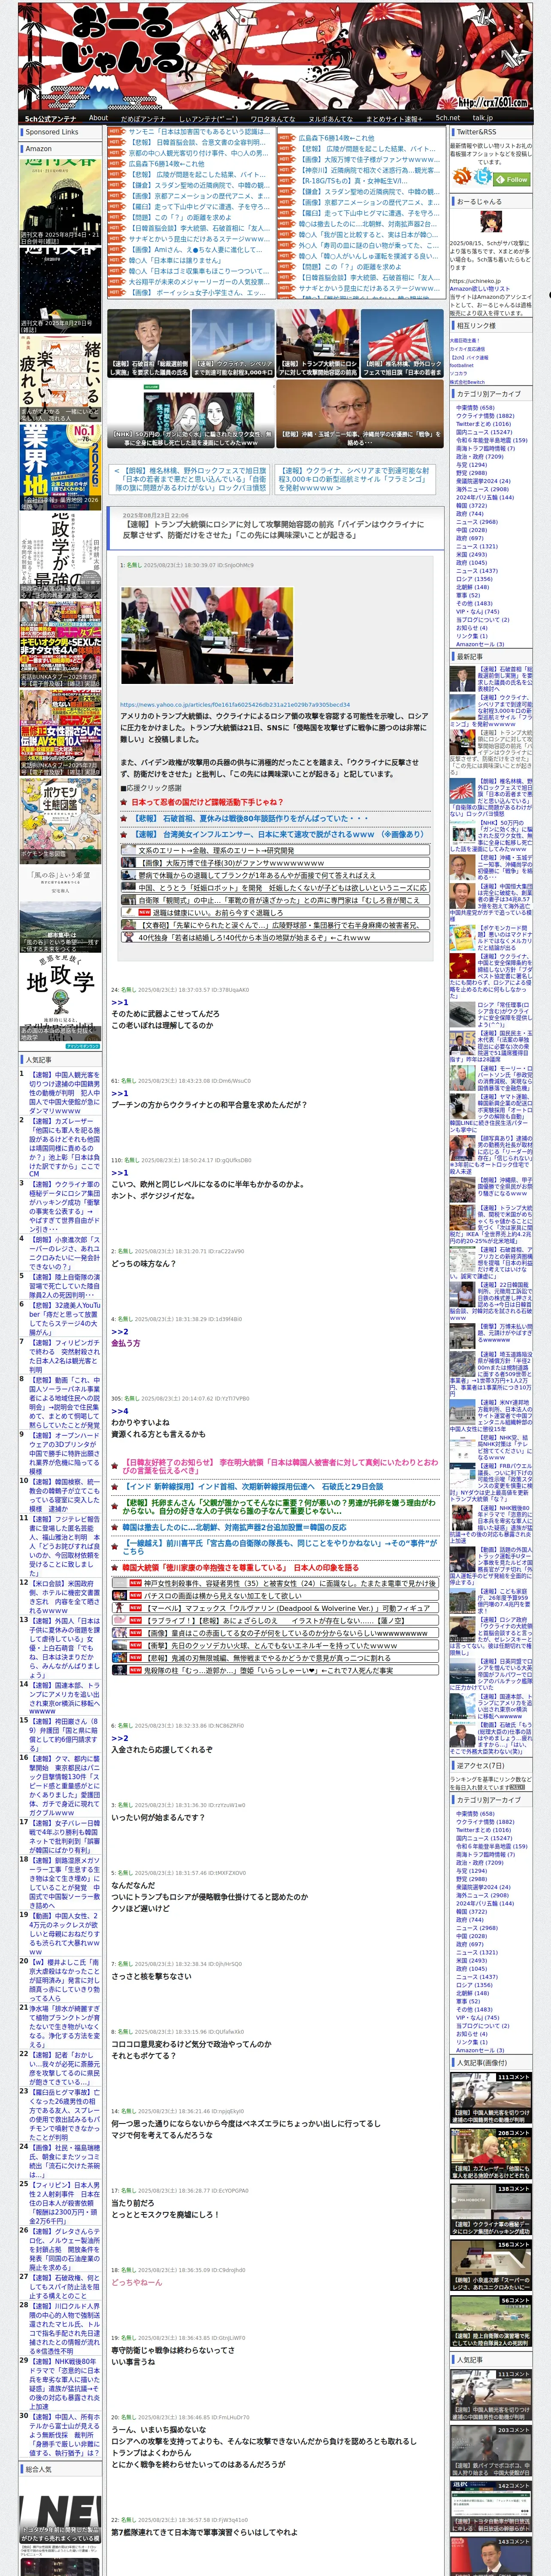Click the Zelensky Trump meeting photo
551x2576 pixels.
tap(207, 636)
